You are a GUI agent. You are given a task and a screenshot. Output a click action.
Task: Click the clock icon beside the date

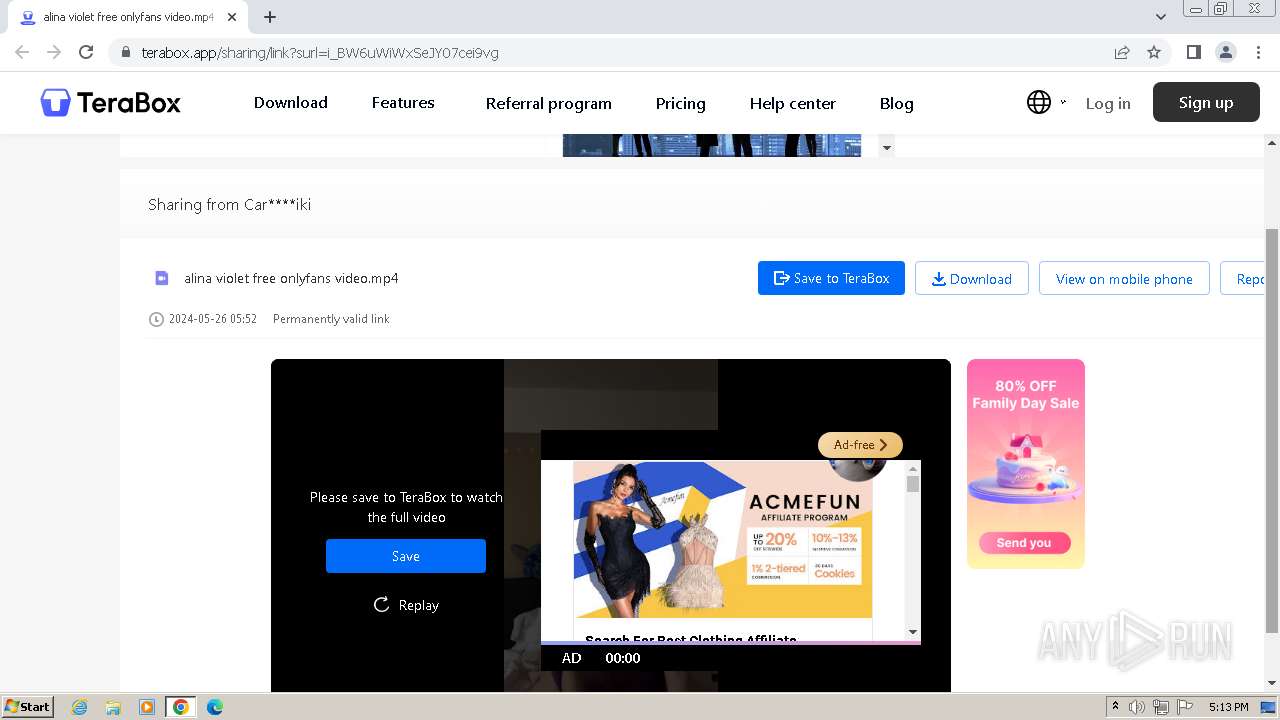tap(156, 319)
